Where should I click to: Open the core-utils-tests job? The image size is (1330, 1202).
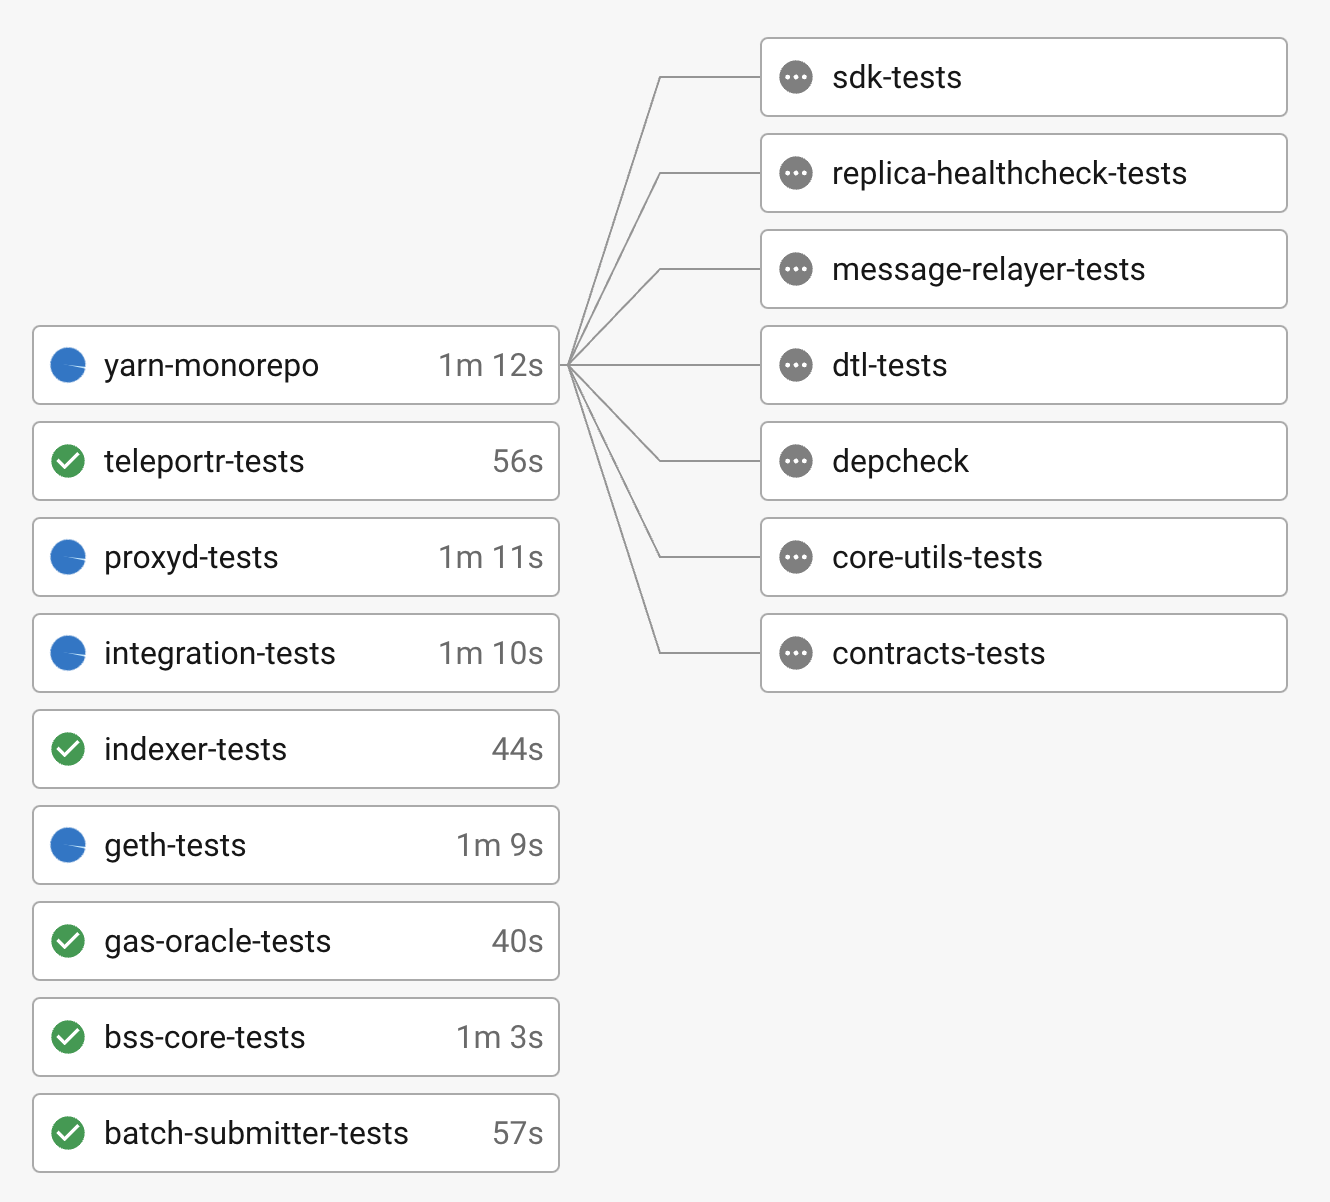[x=1023, y=557]
